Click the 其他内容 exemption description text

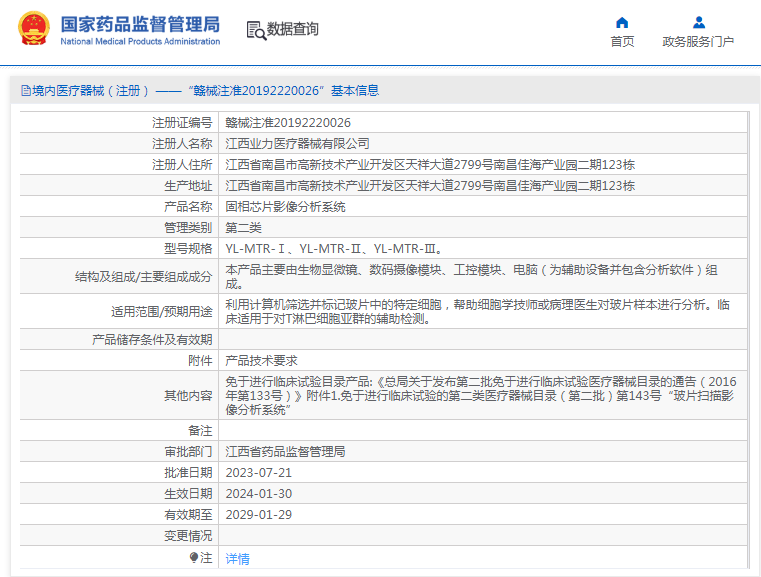(x=481, y=396)
